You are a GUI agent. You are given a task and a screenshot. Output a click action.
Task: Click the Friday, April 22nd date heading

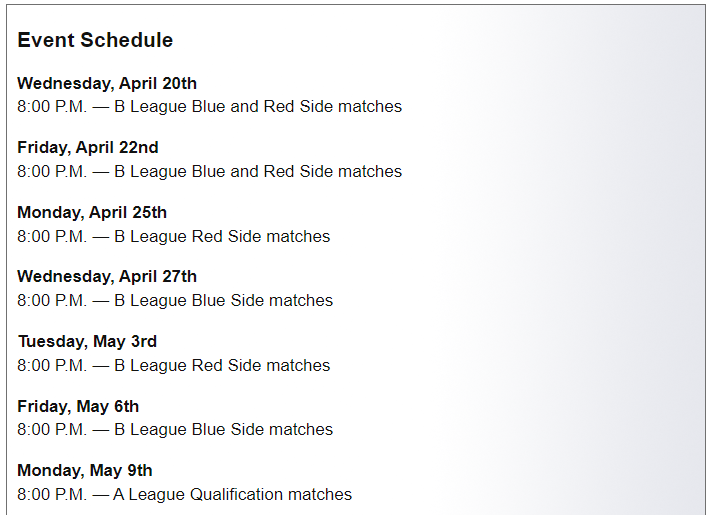point(88,148)
